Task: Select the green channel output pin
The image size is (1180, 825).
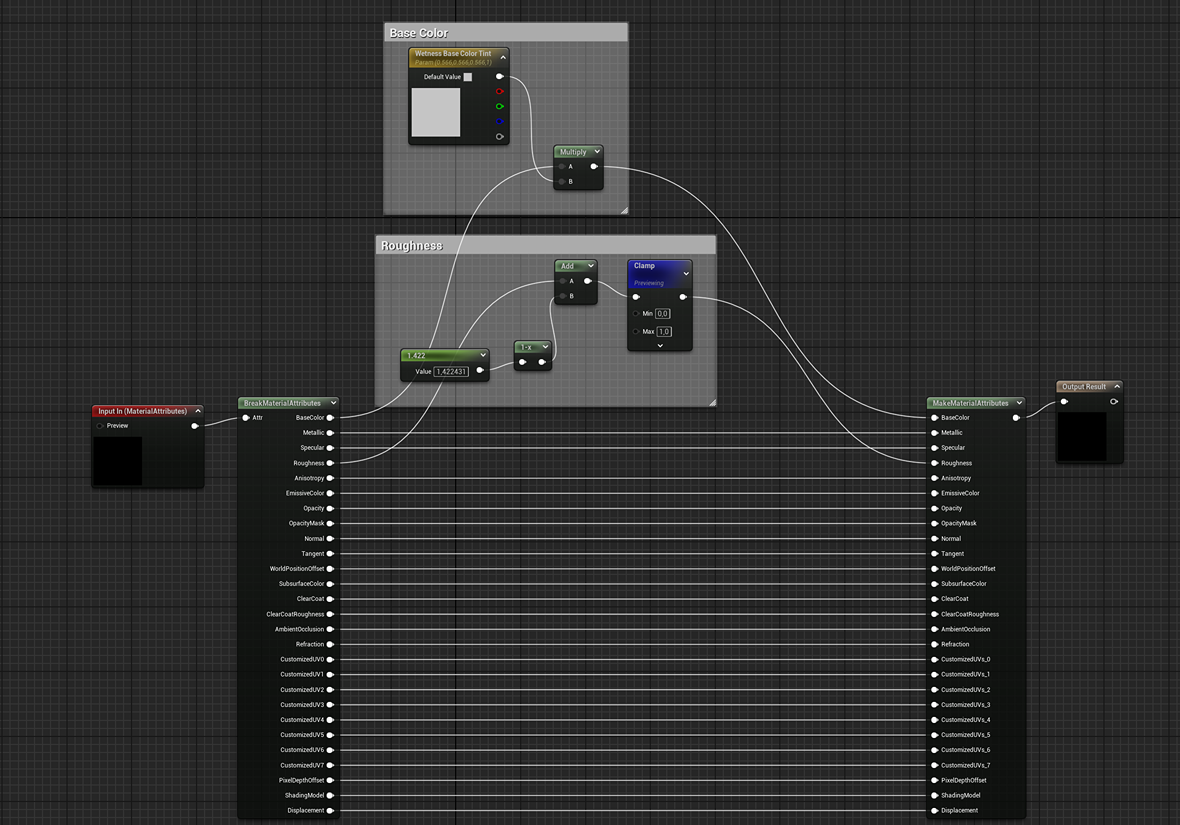Action: (499, 106)
